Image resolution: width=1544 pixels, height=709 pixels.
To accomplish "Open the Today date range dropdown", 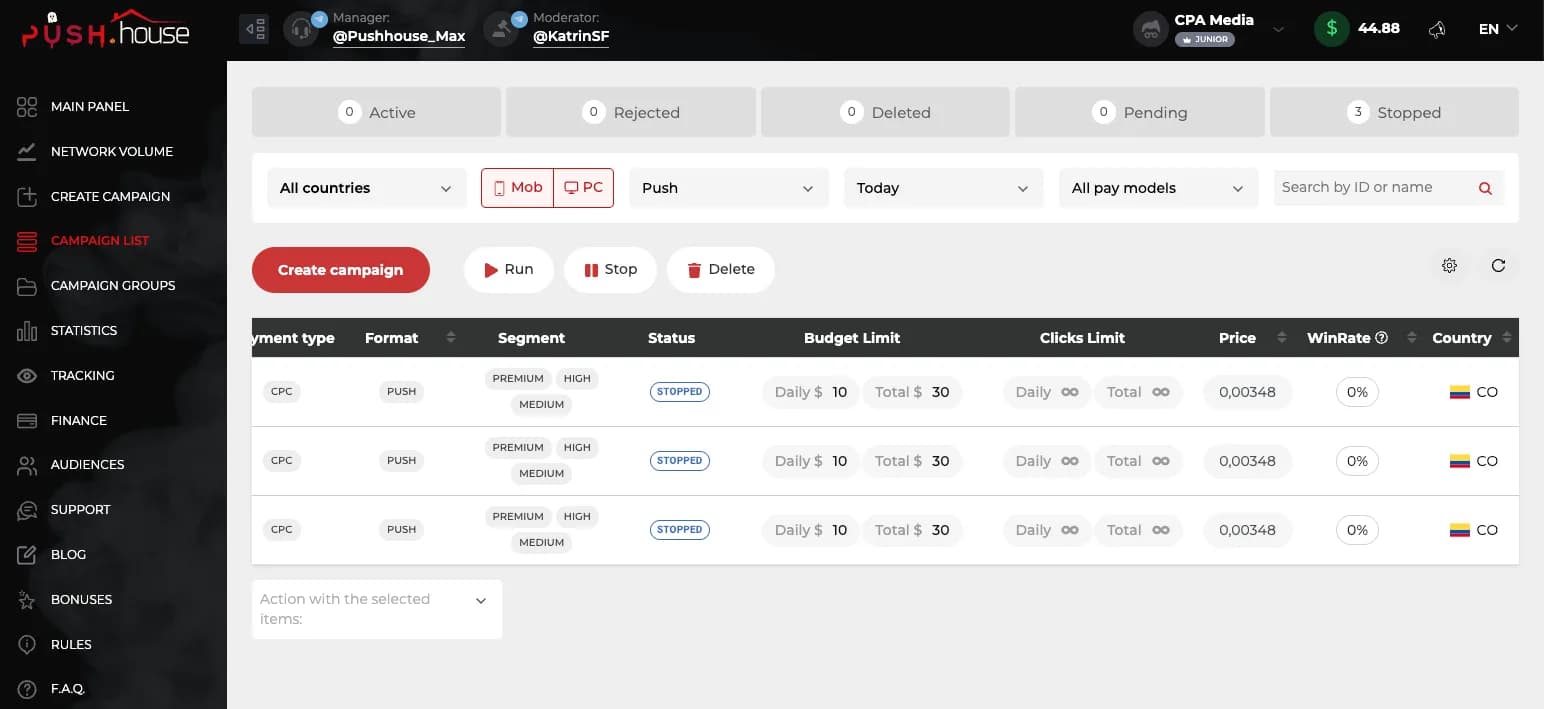I will [944, 188].
